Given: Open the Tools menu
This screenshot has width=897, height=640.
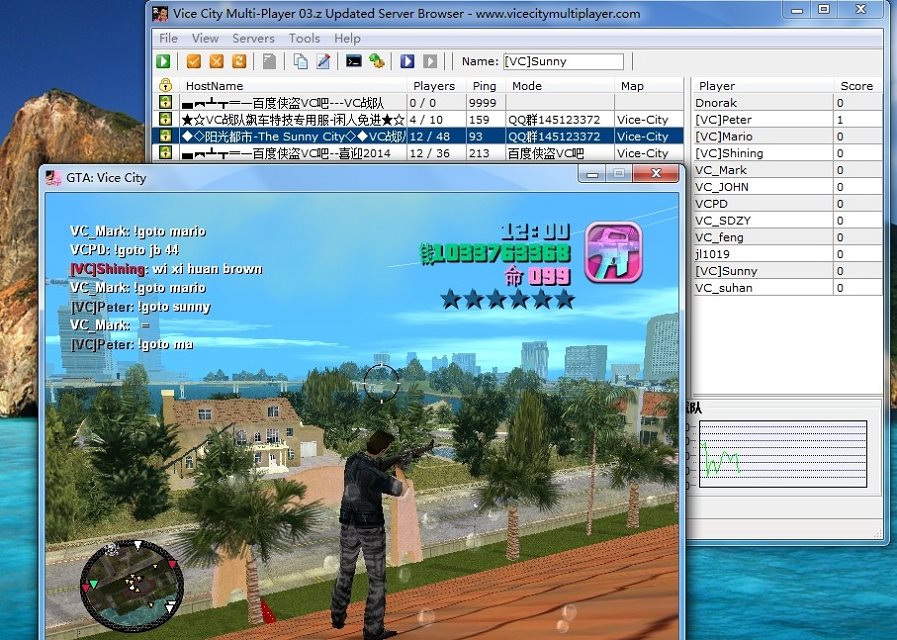Looking at the screenshot, I should click(304, 38).
